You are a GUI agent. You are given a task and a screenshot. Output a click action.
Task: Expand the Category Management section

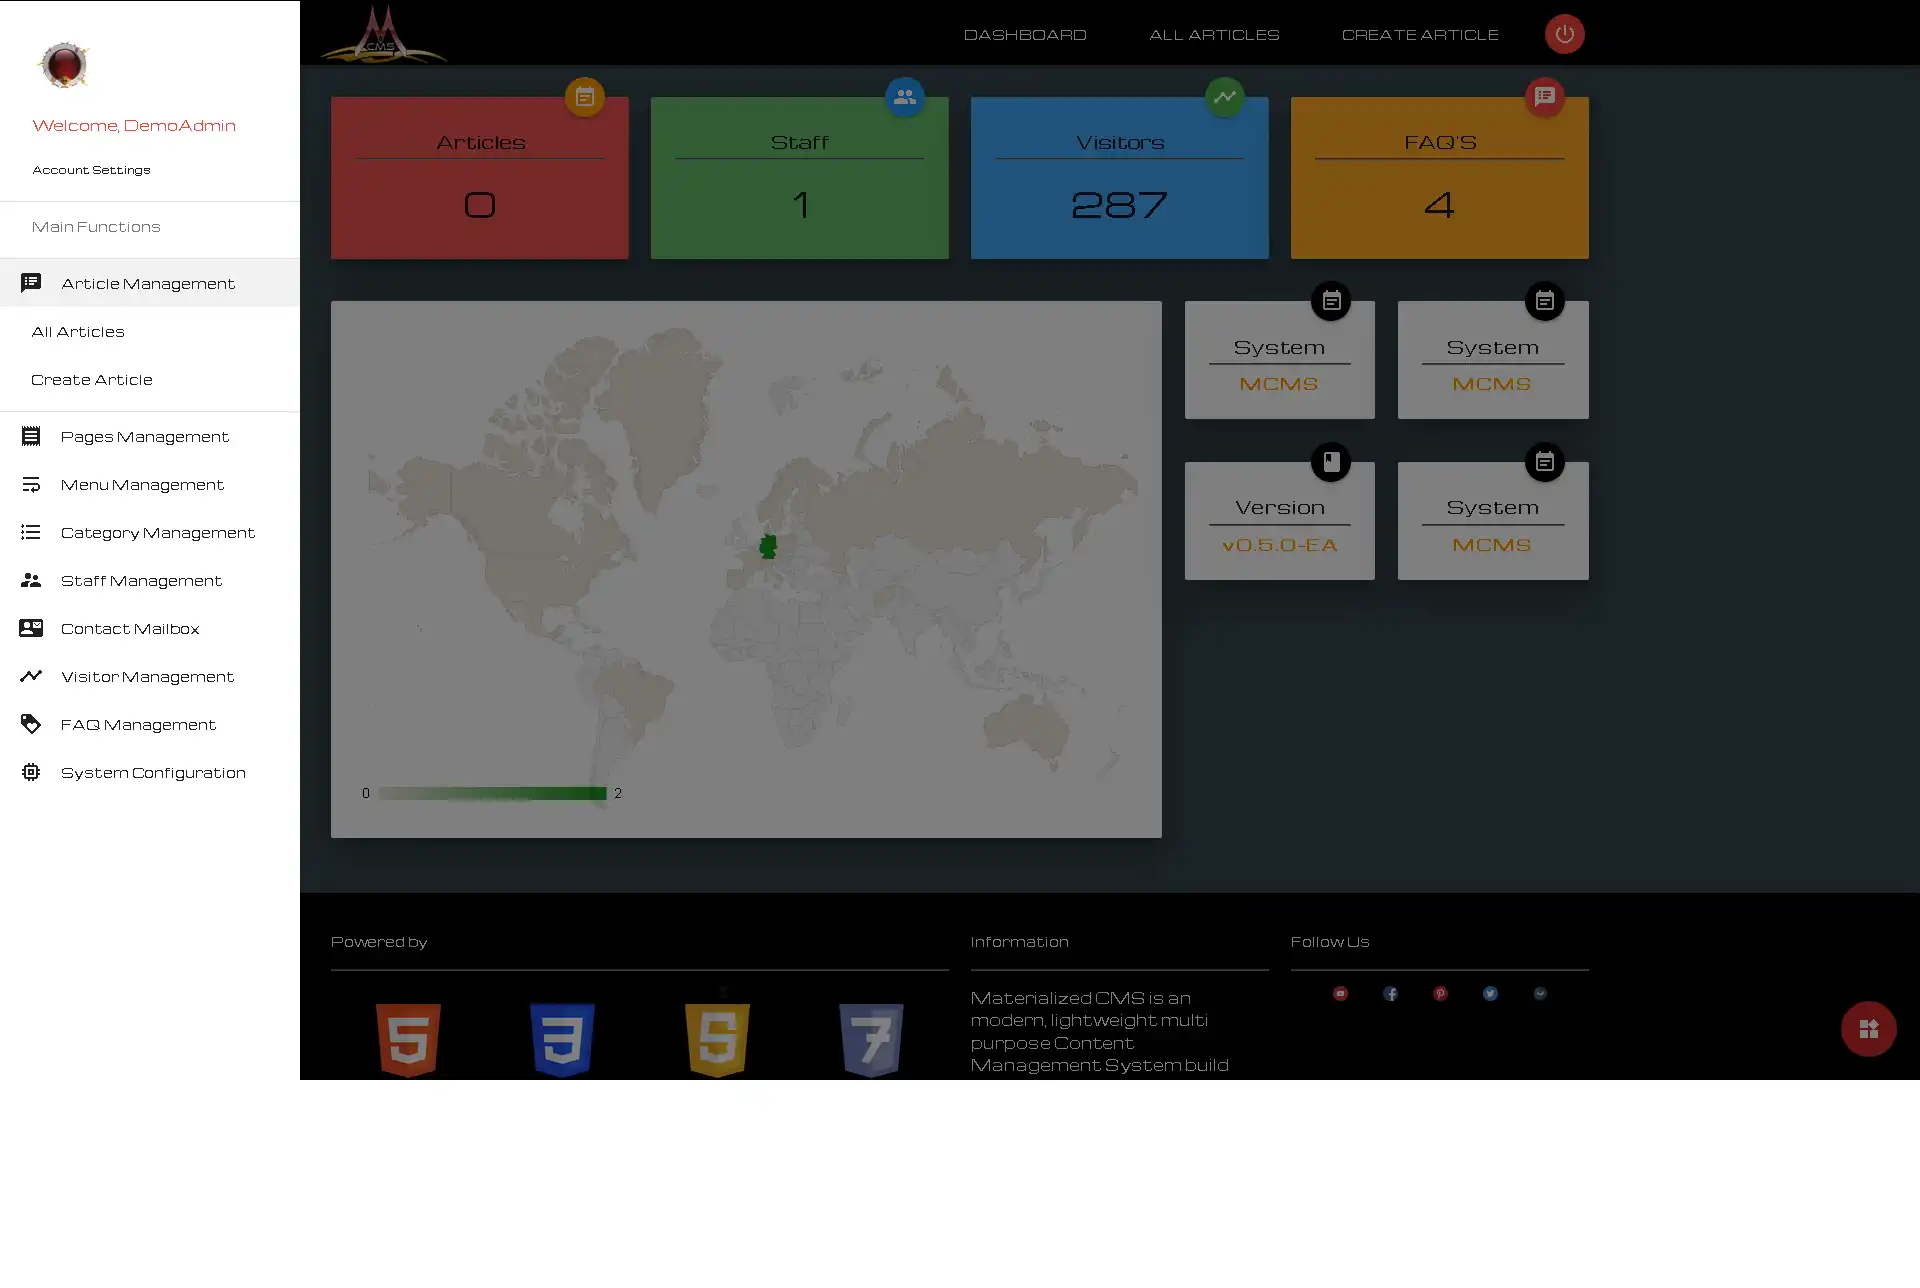pos(157,532)
